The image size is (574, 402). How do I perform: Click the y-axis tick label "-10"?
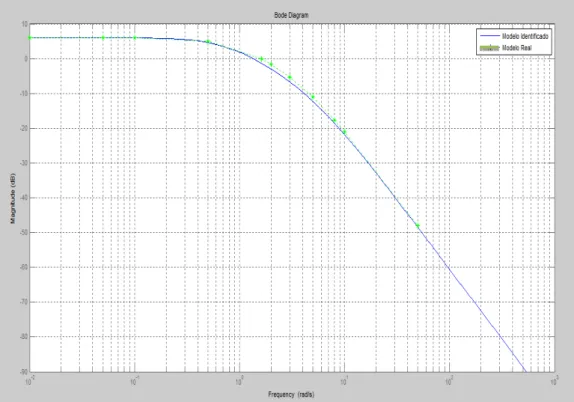[24, 93]
